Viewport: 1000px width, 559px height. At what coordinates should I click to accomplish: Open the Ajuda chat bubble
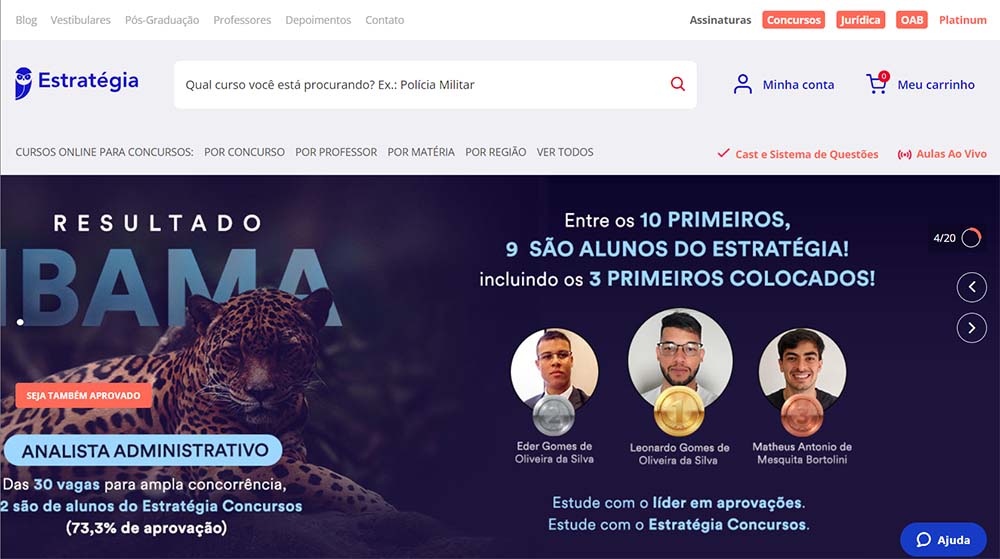(943, 540)
